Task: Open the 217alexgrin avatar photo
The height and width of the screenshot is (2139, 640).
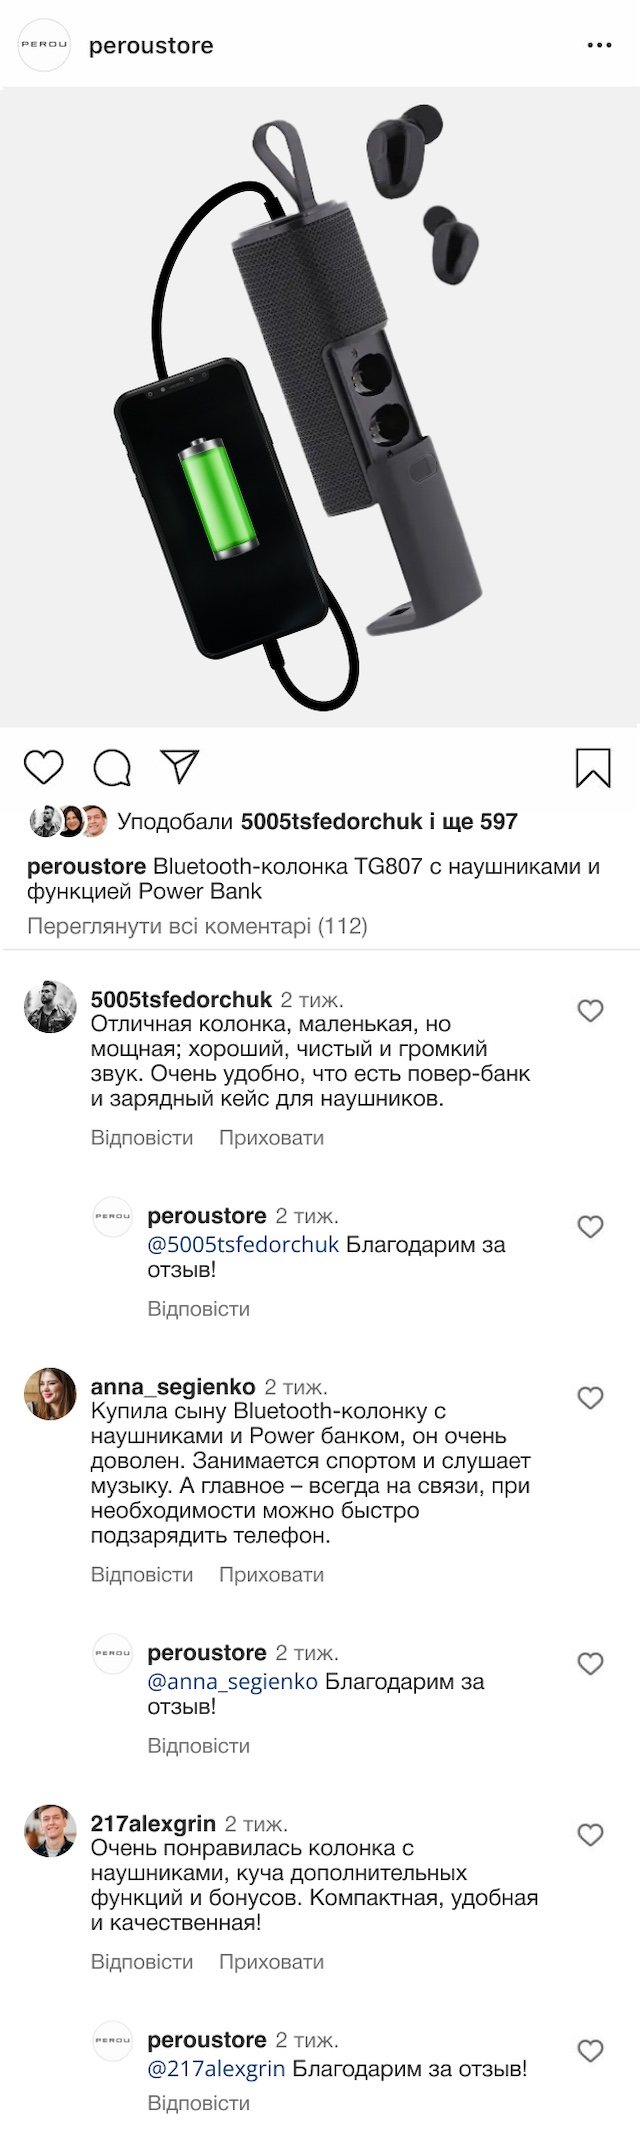Action: tap(50, 1831)
